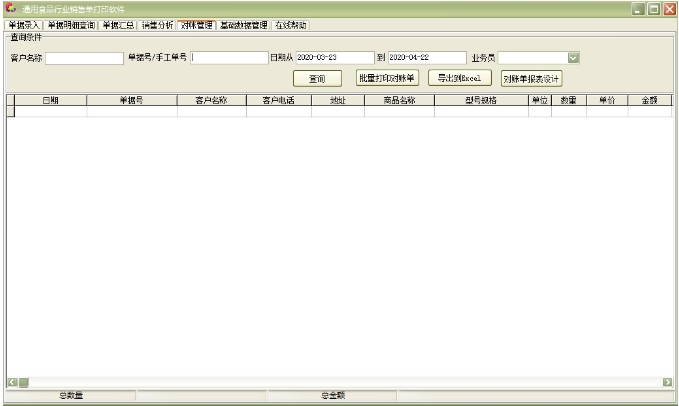
Task: Focus the 单据号/手工单号 input field
Action: (x=230, y=58)
